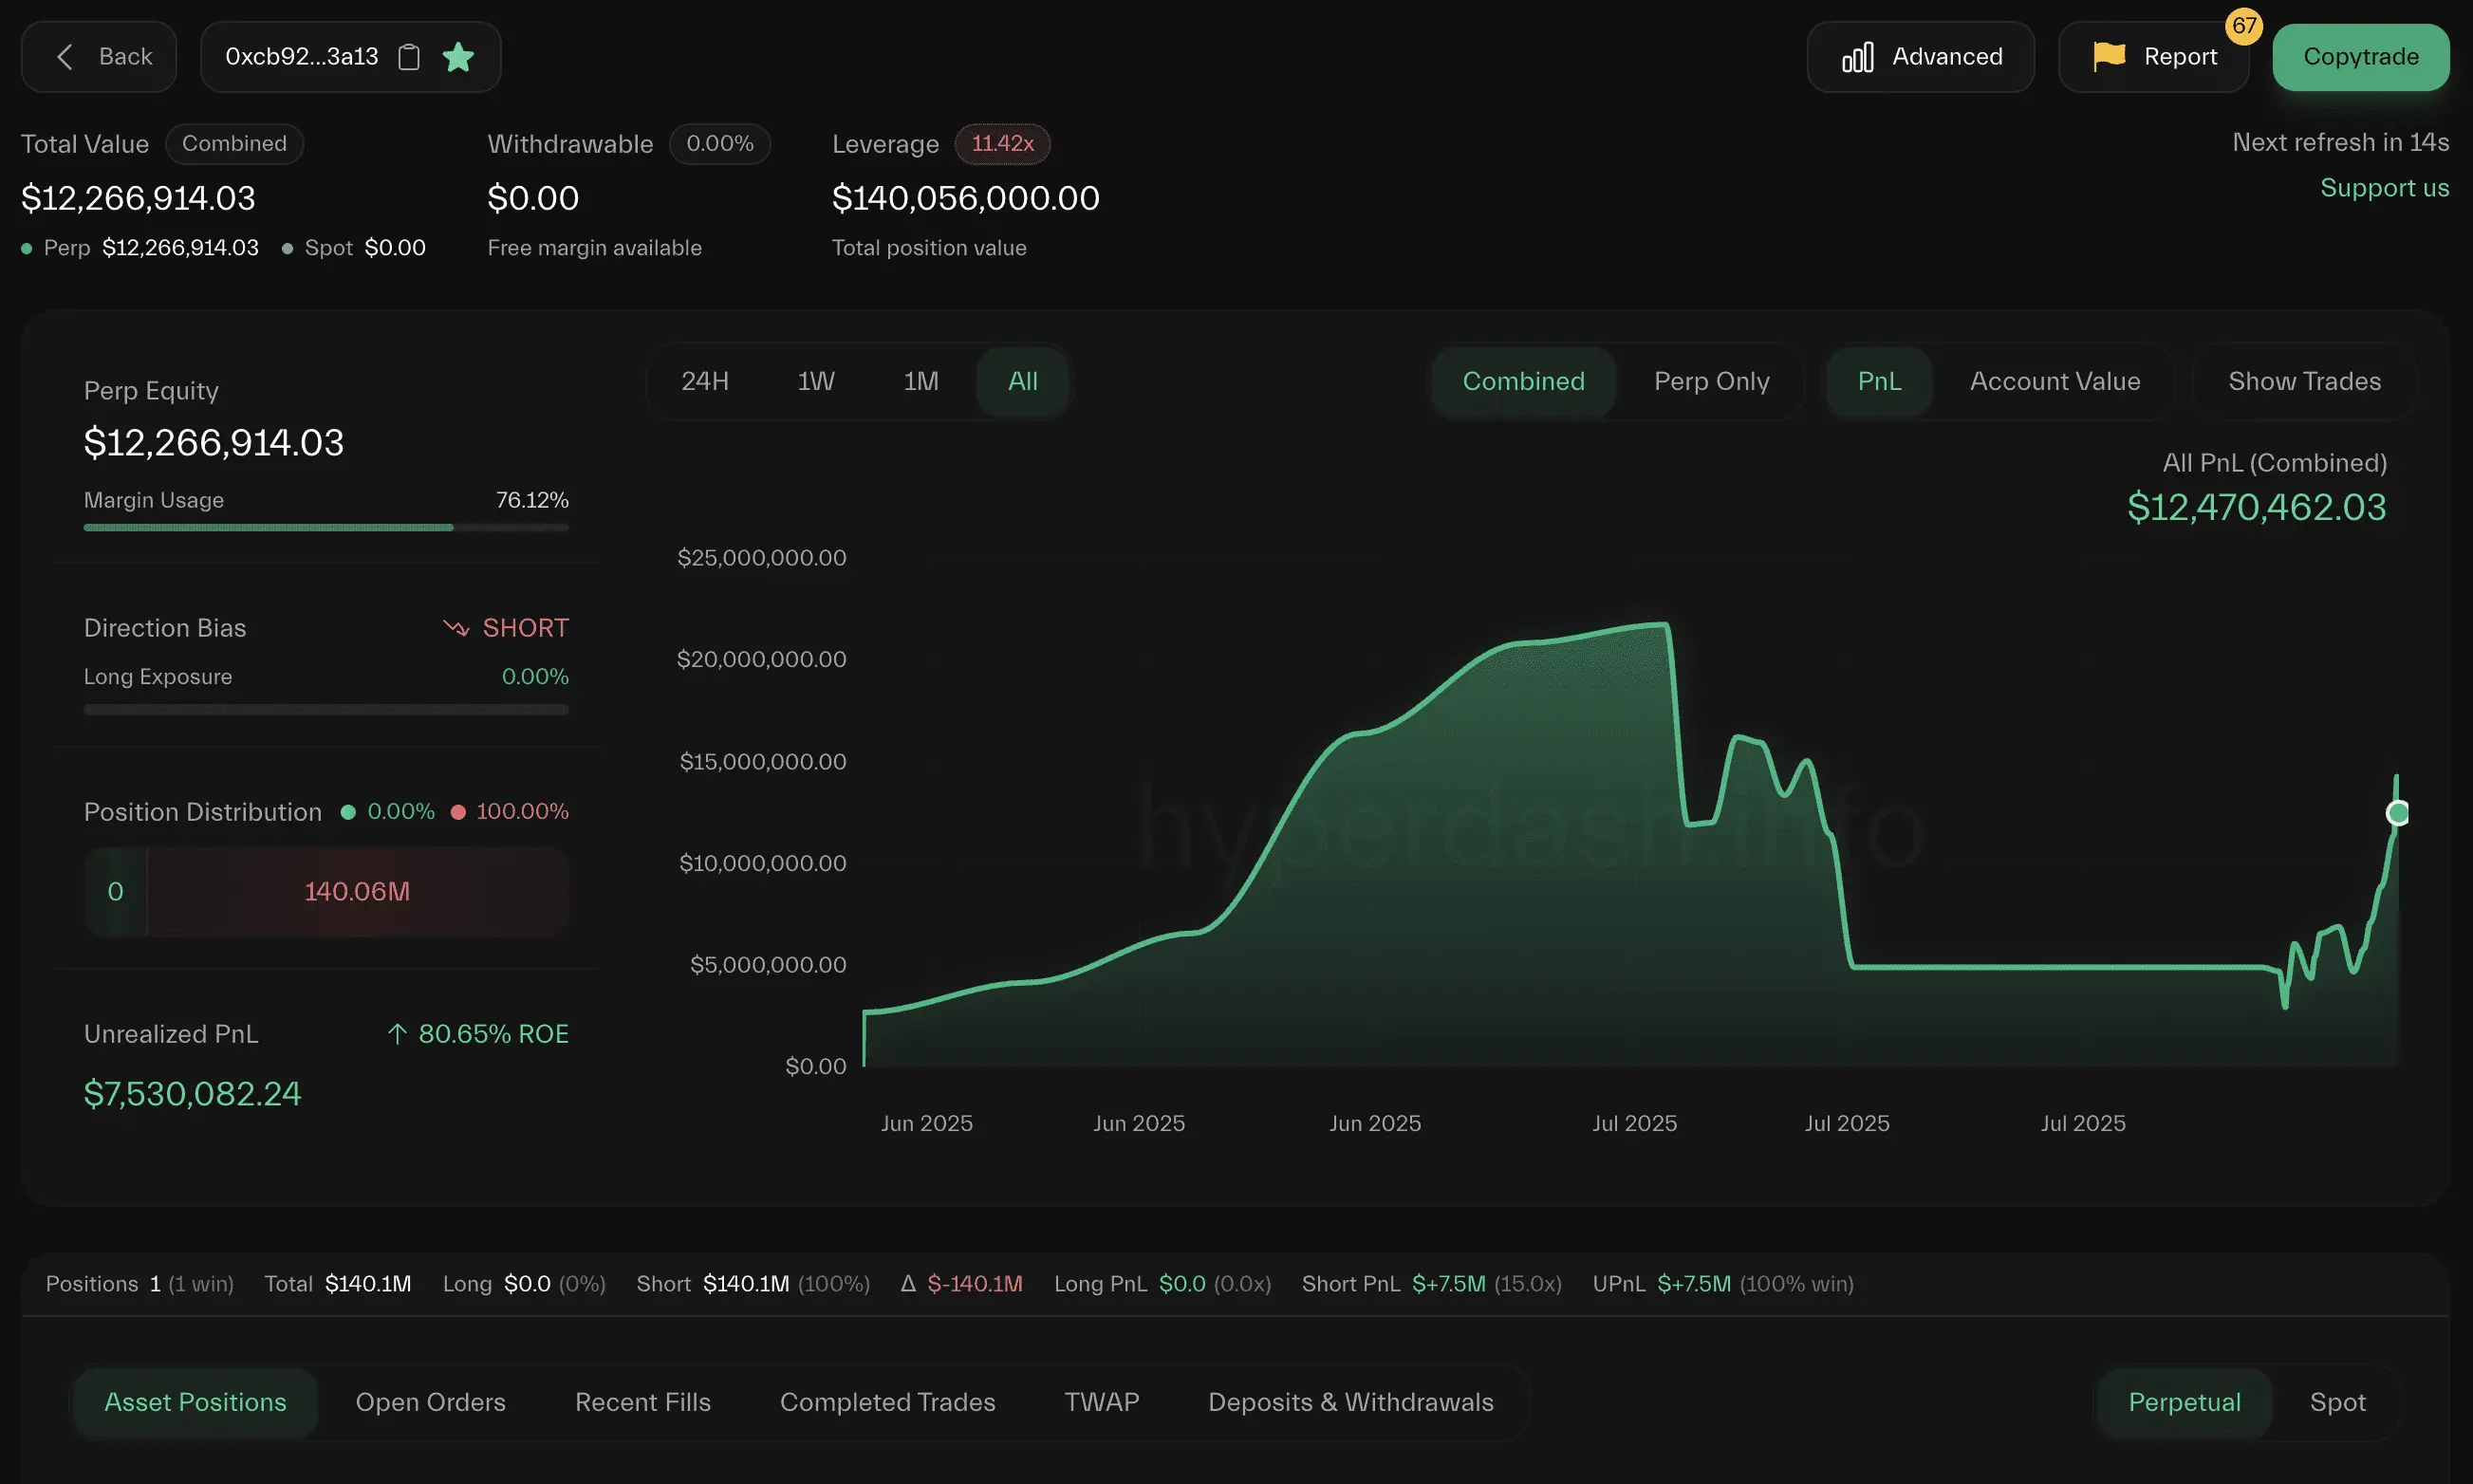Image resolution: width=2473 pixels, height=1484 pixels.
Task: Click the 67 notification badge on Report
Action: click(2243, 26)
